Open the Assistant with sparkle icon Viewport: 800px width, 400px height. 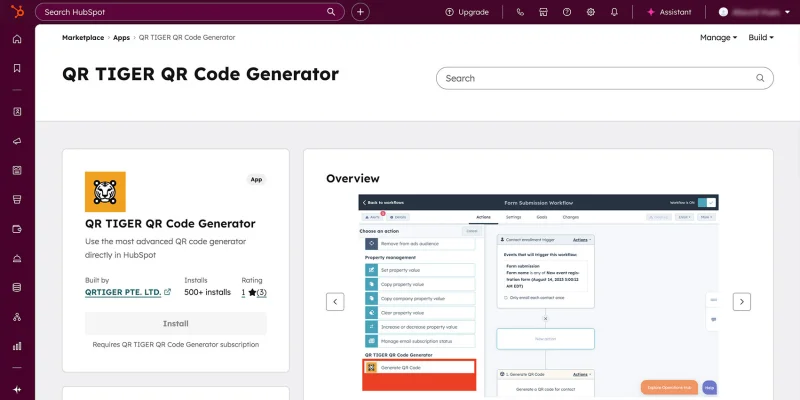click(x=669, y=12)
